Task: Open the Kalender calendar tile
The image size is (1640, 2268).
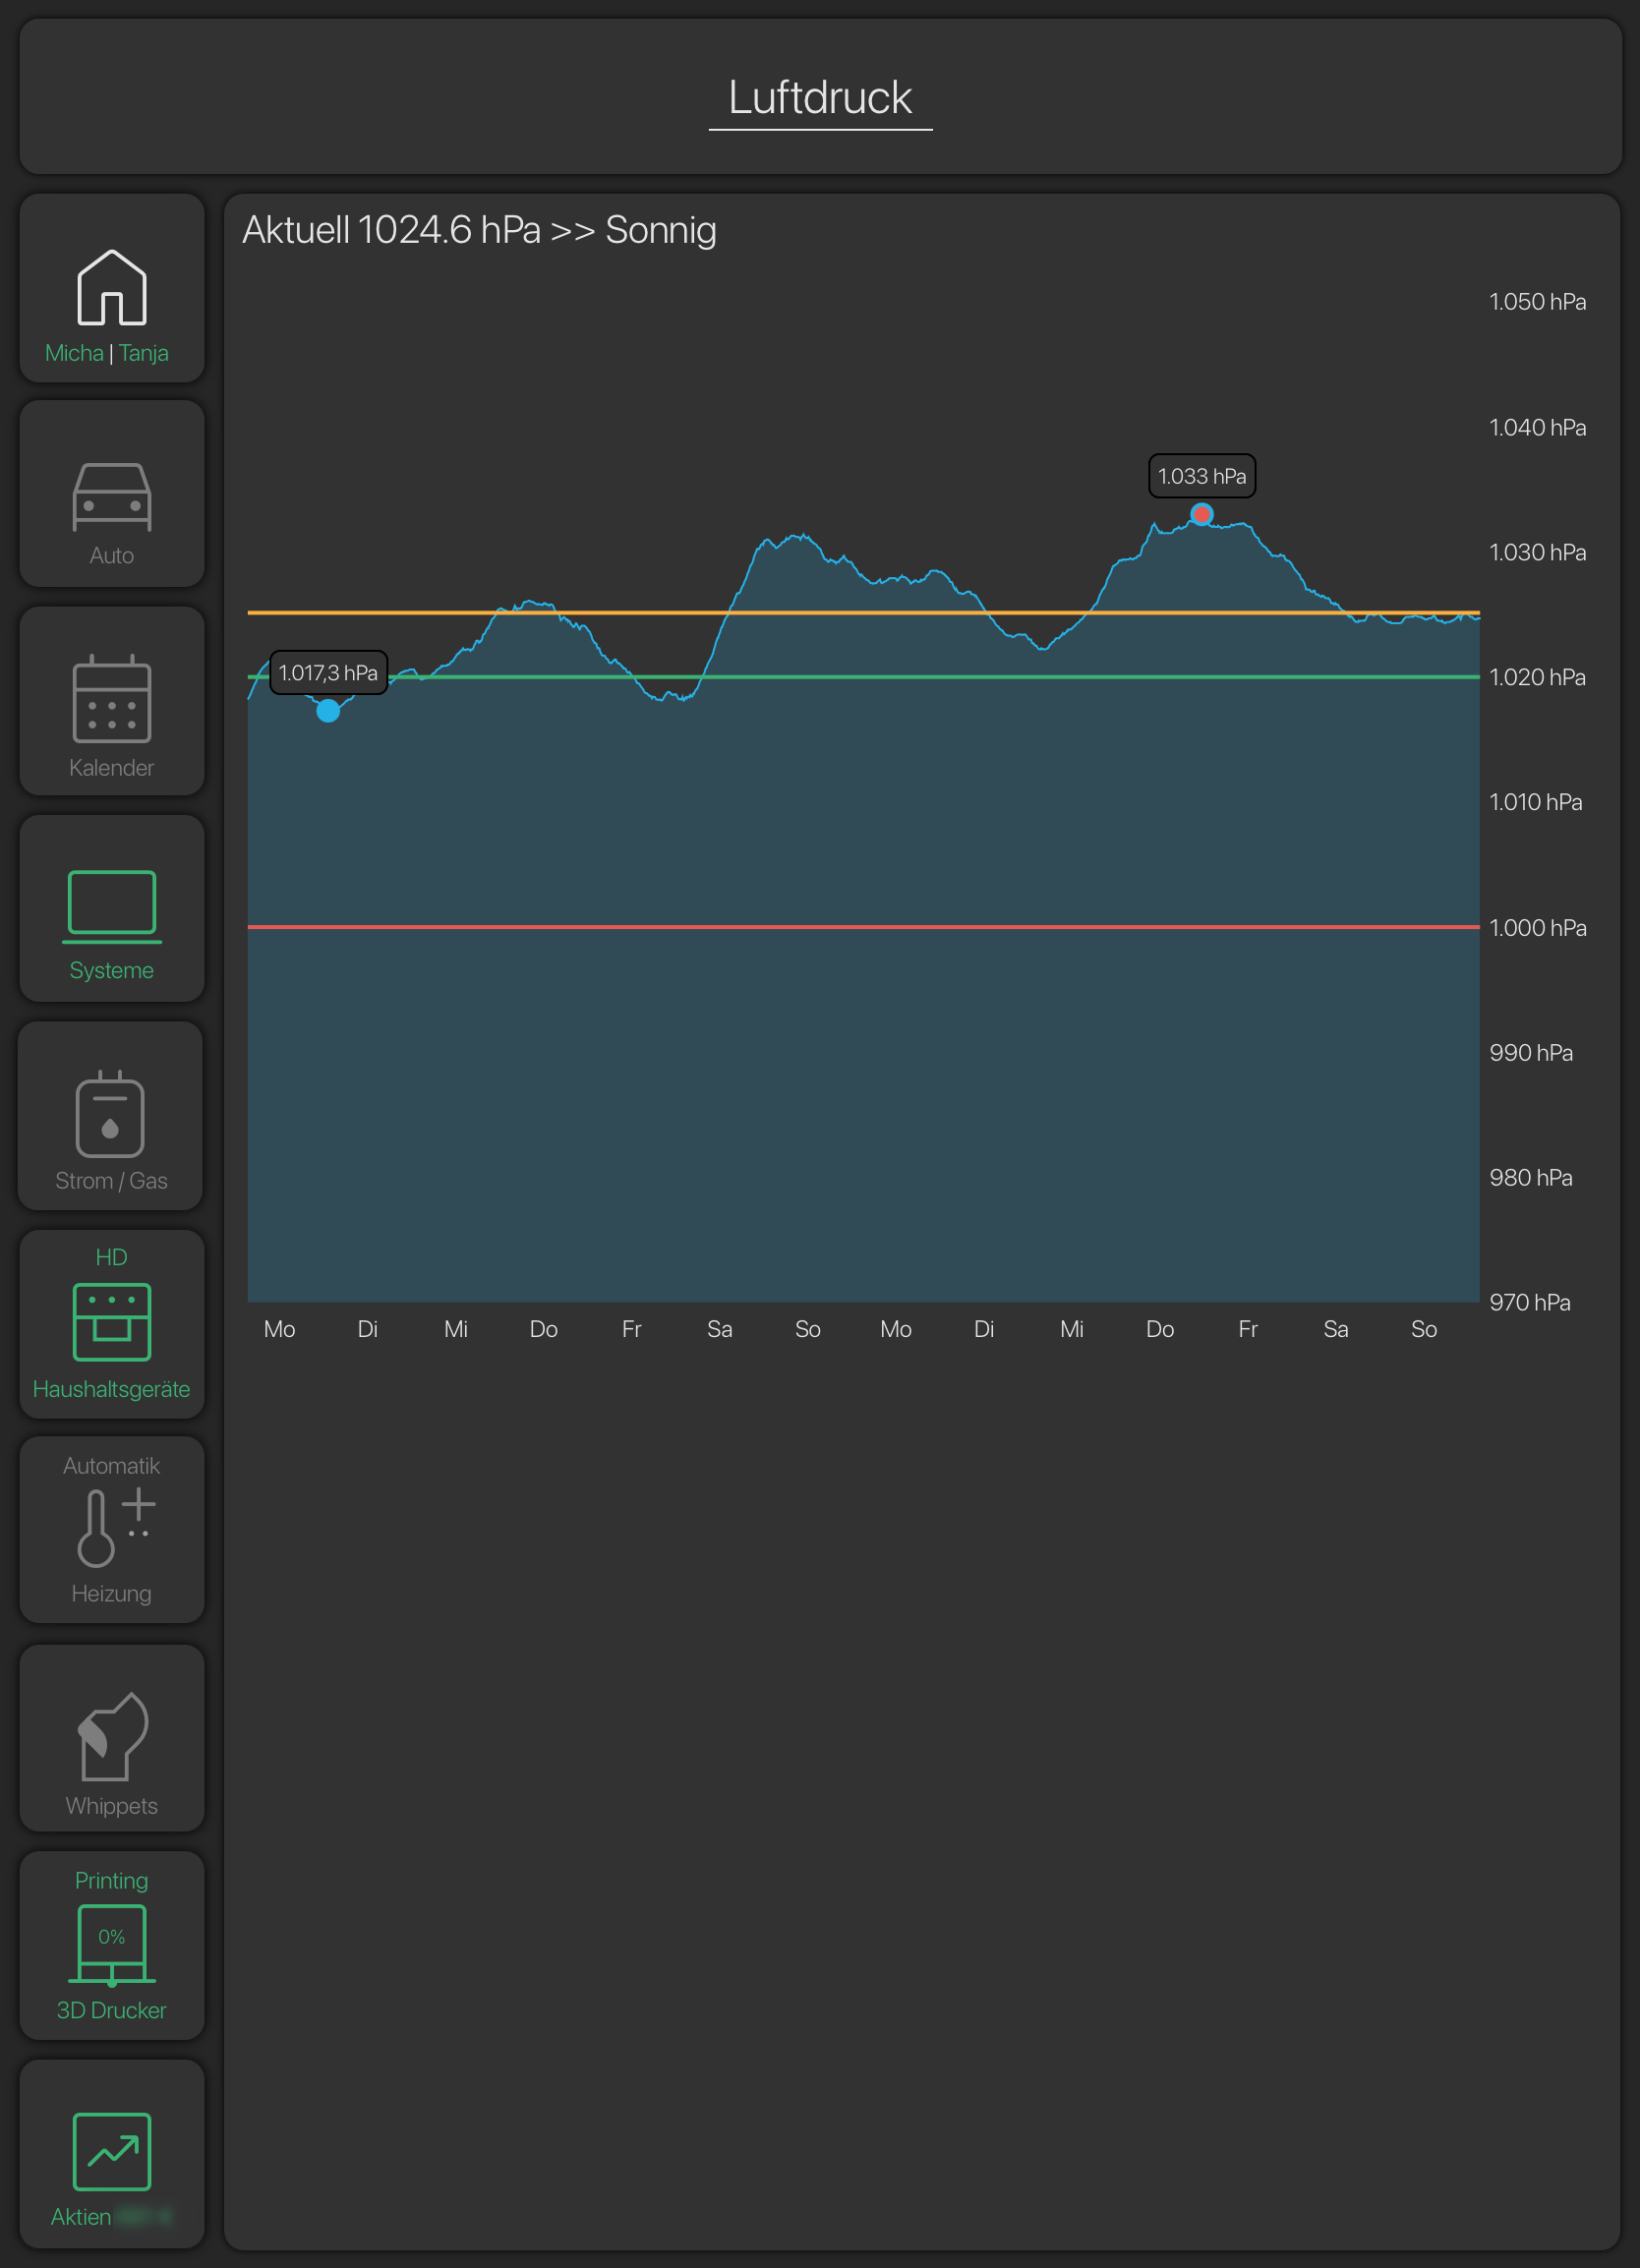Action: (x=112, y=701)
